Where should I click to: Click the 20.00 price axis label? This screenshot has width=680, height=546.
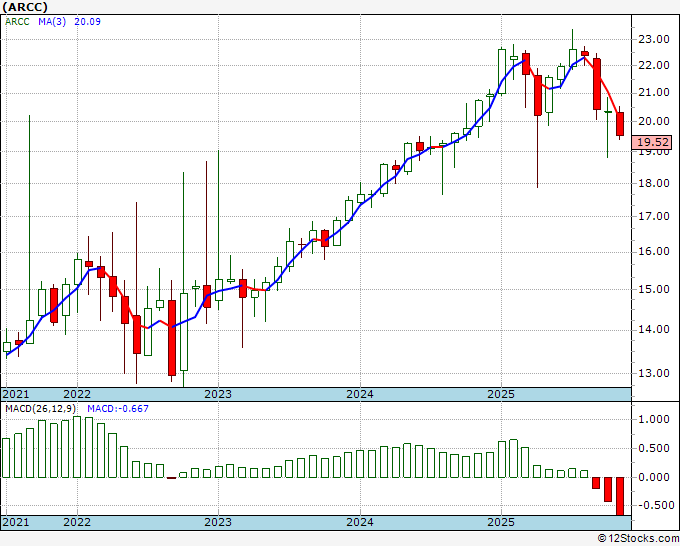point(654,121)
